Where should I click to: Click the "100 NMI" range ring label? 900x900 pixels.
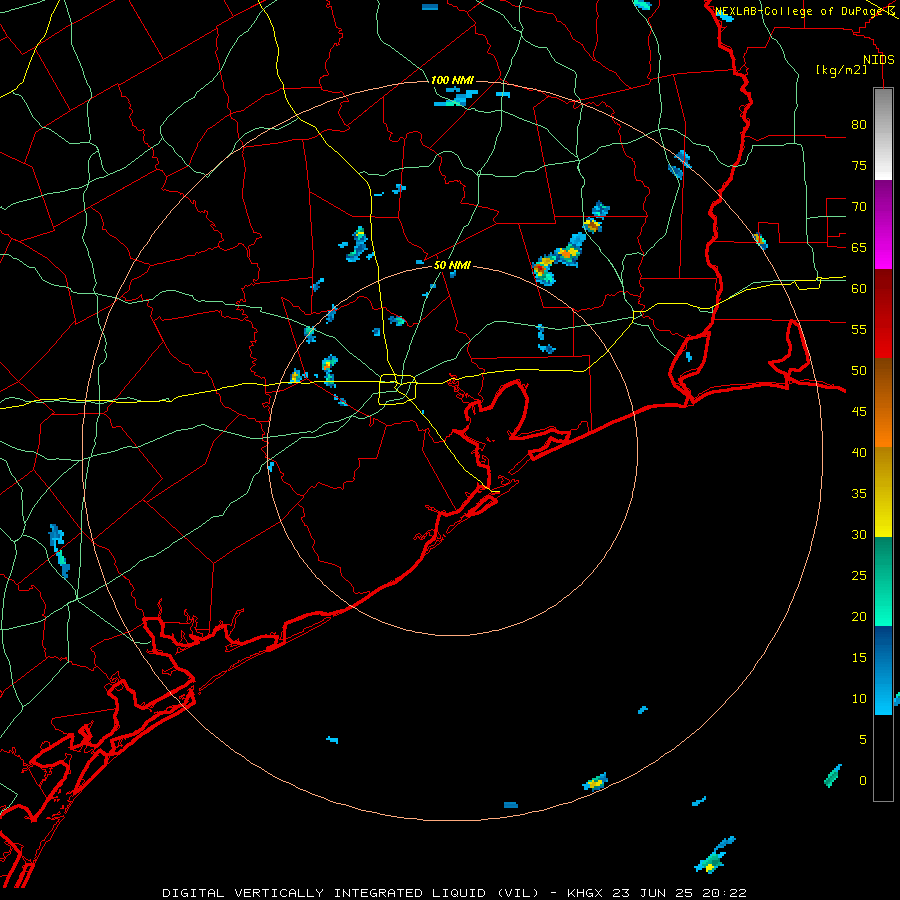452,80
